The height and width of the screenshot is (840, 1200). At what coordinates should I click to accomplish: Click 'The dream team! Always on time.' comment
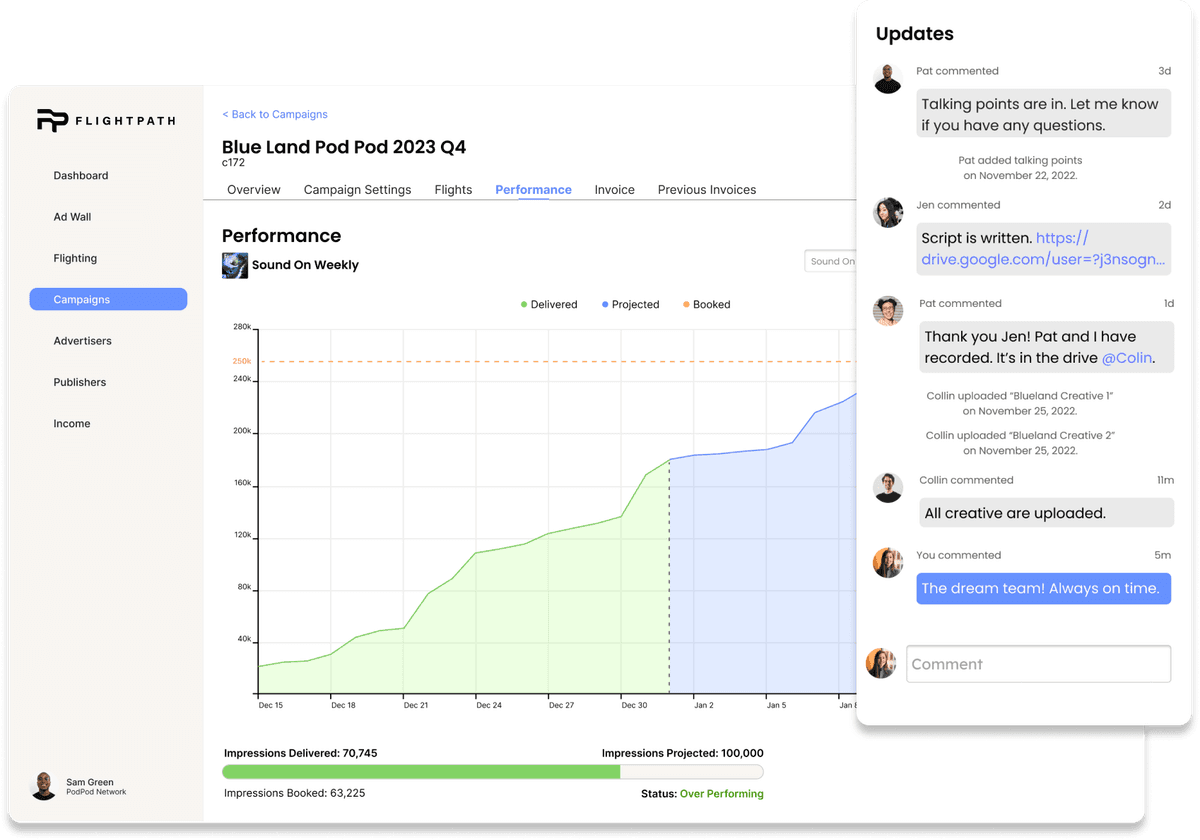1044,588
